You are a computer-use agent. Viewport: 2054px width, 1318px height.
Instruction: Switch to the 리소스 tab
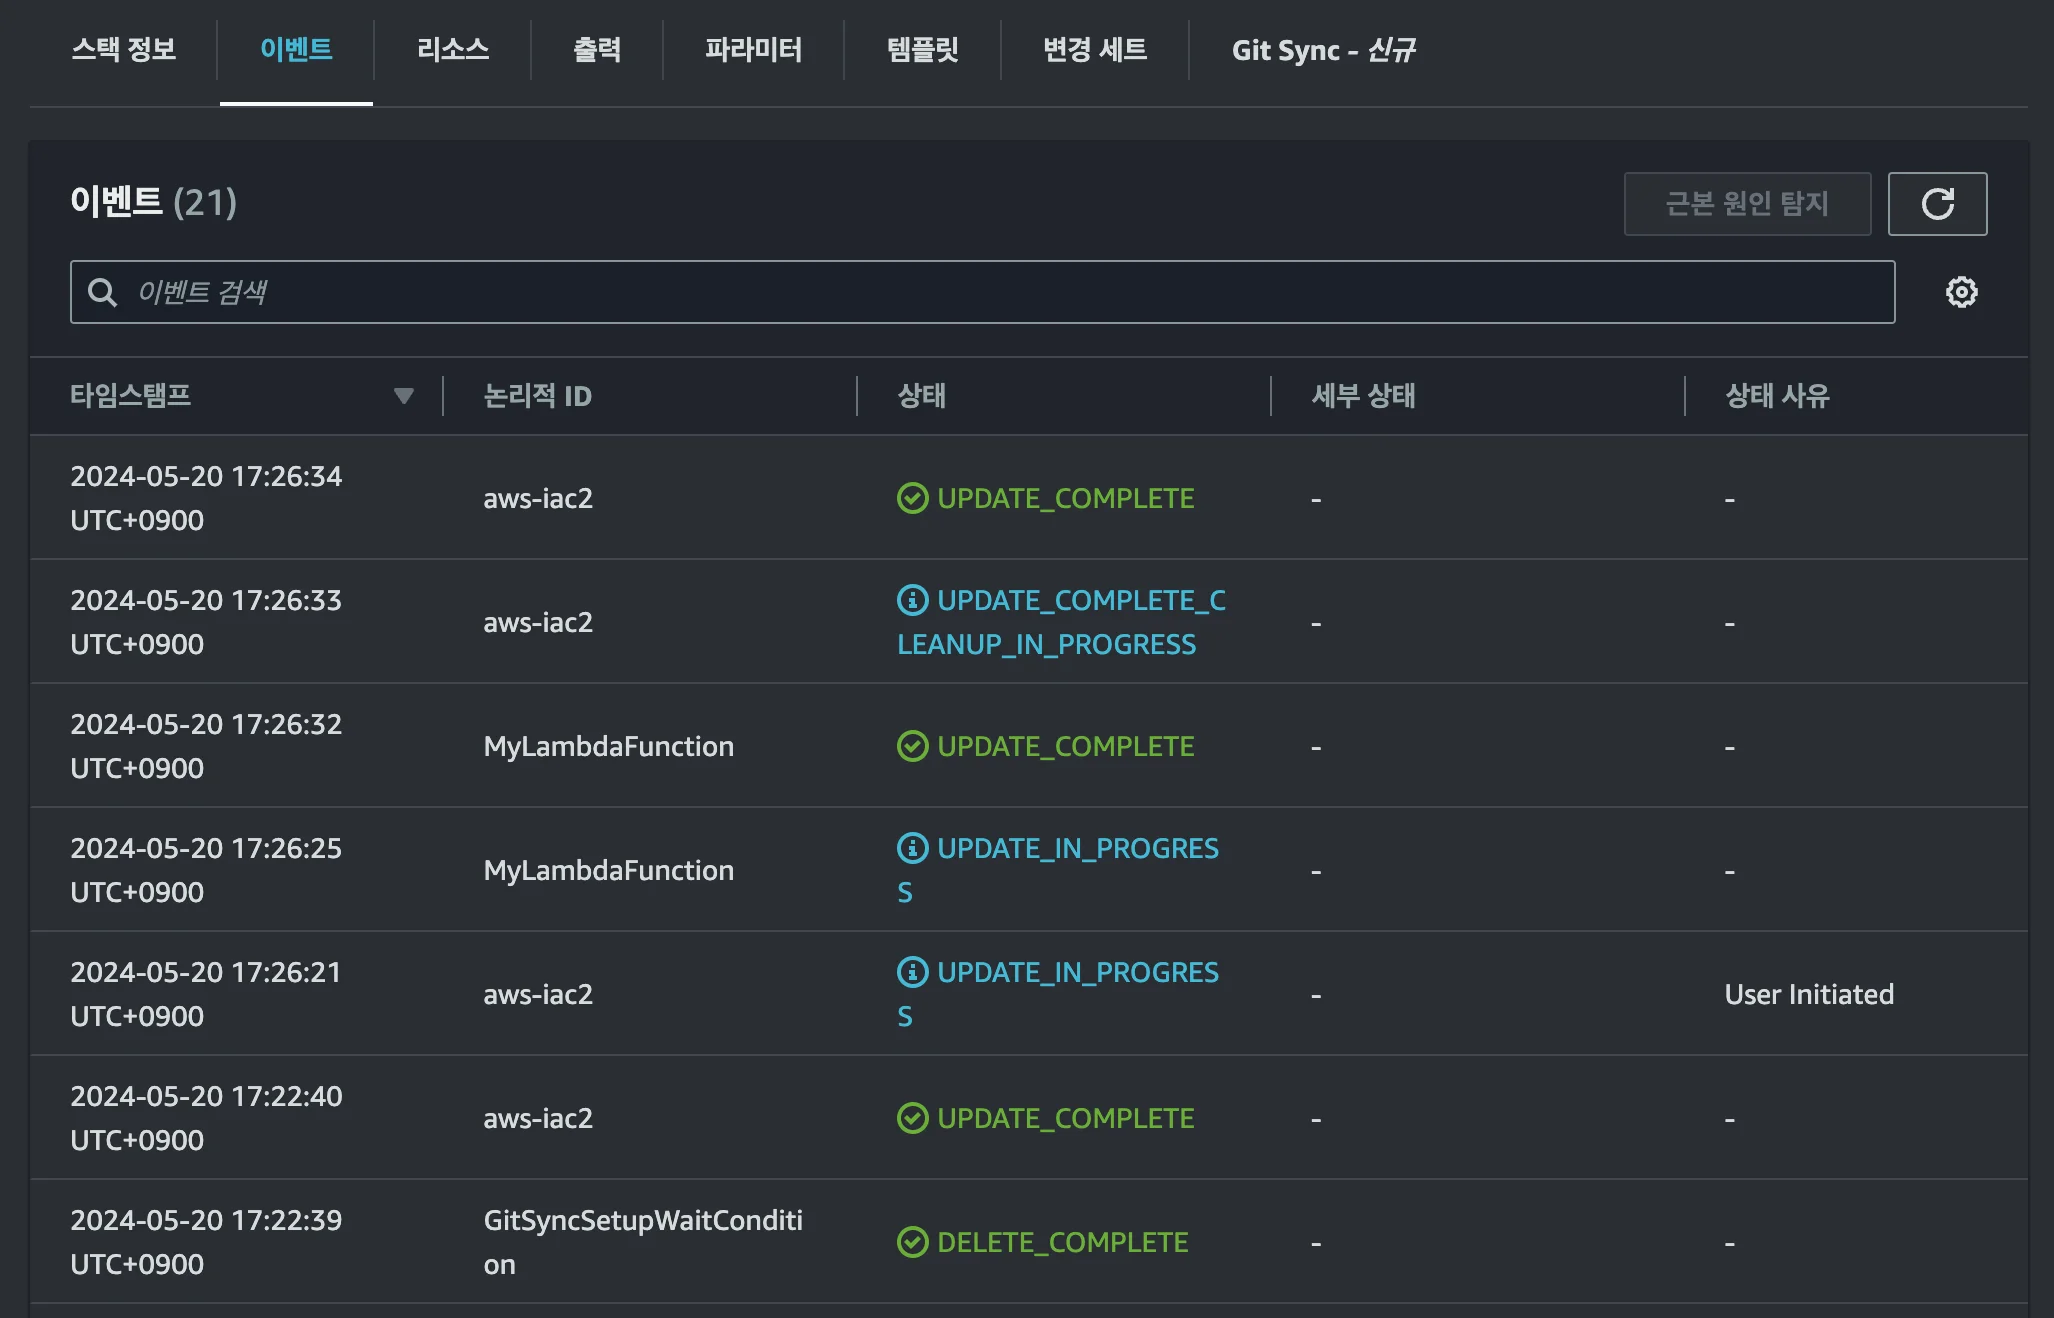coord(452,51)
